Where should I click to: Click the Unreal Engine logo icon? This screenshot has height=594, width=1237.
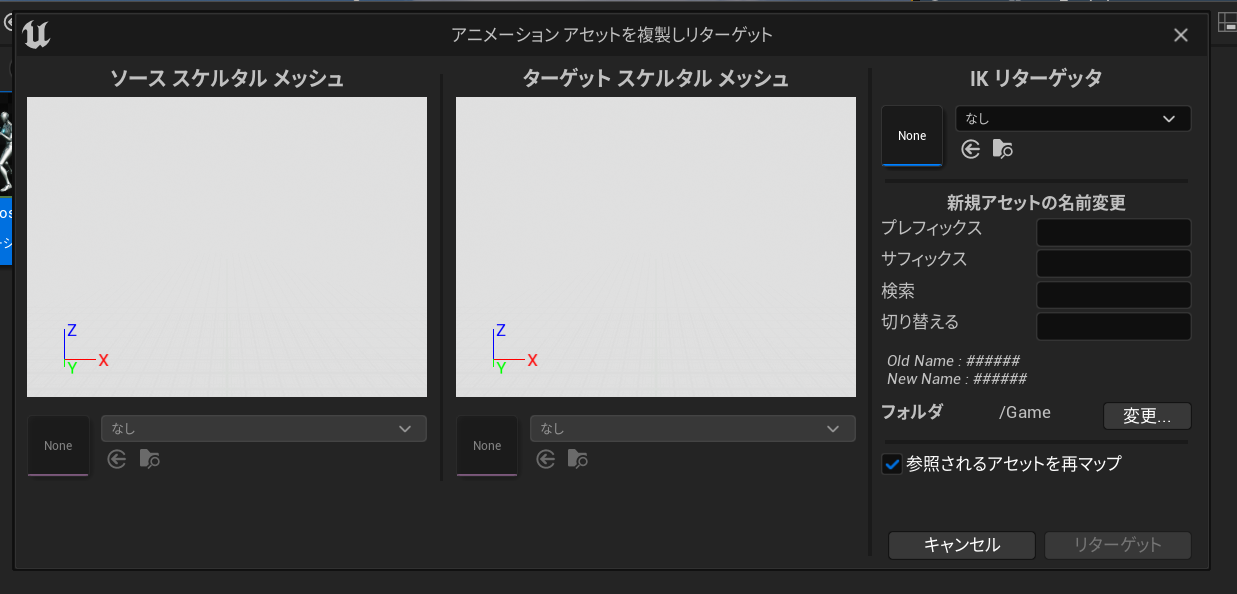pos(37,35)
